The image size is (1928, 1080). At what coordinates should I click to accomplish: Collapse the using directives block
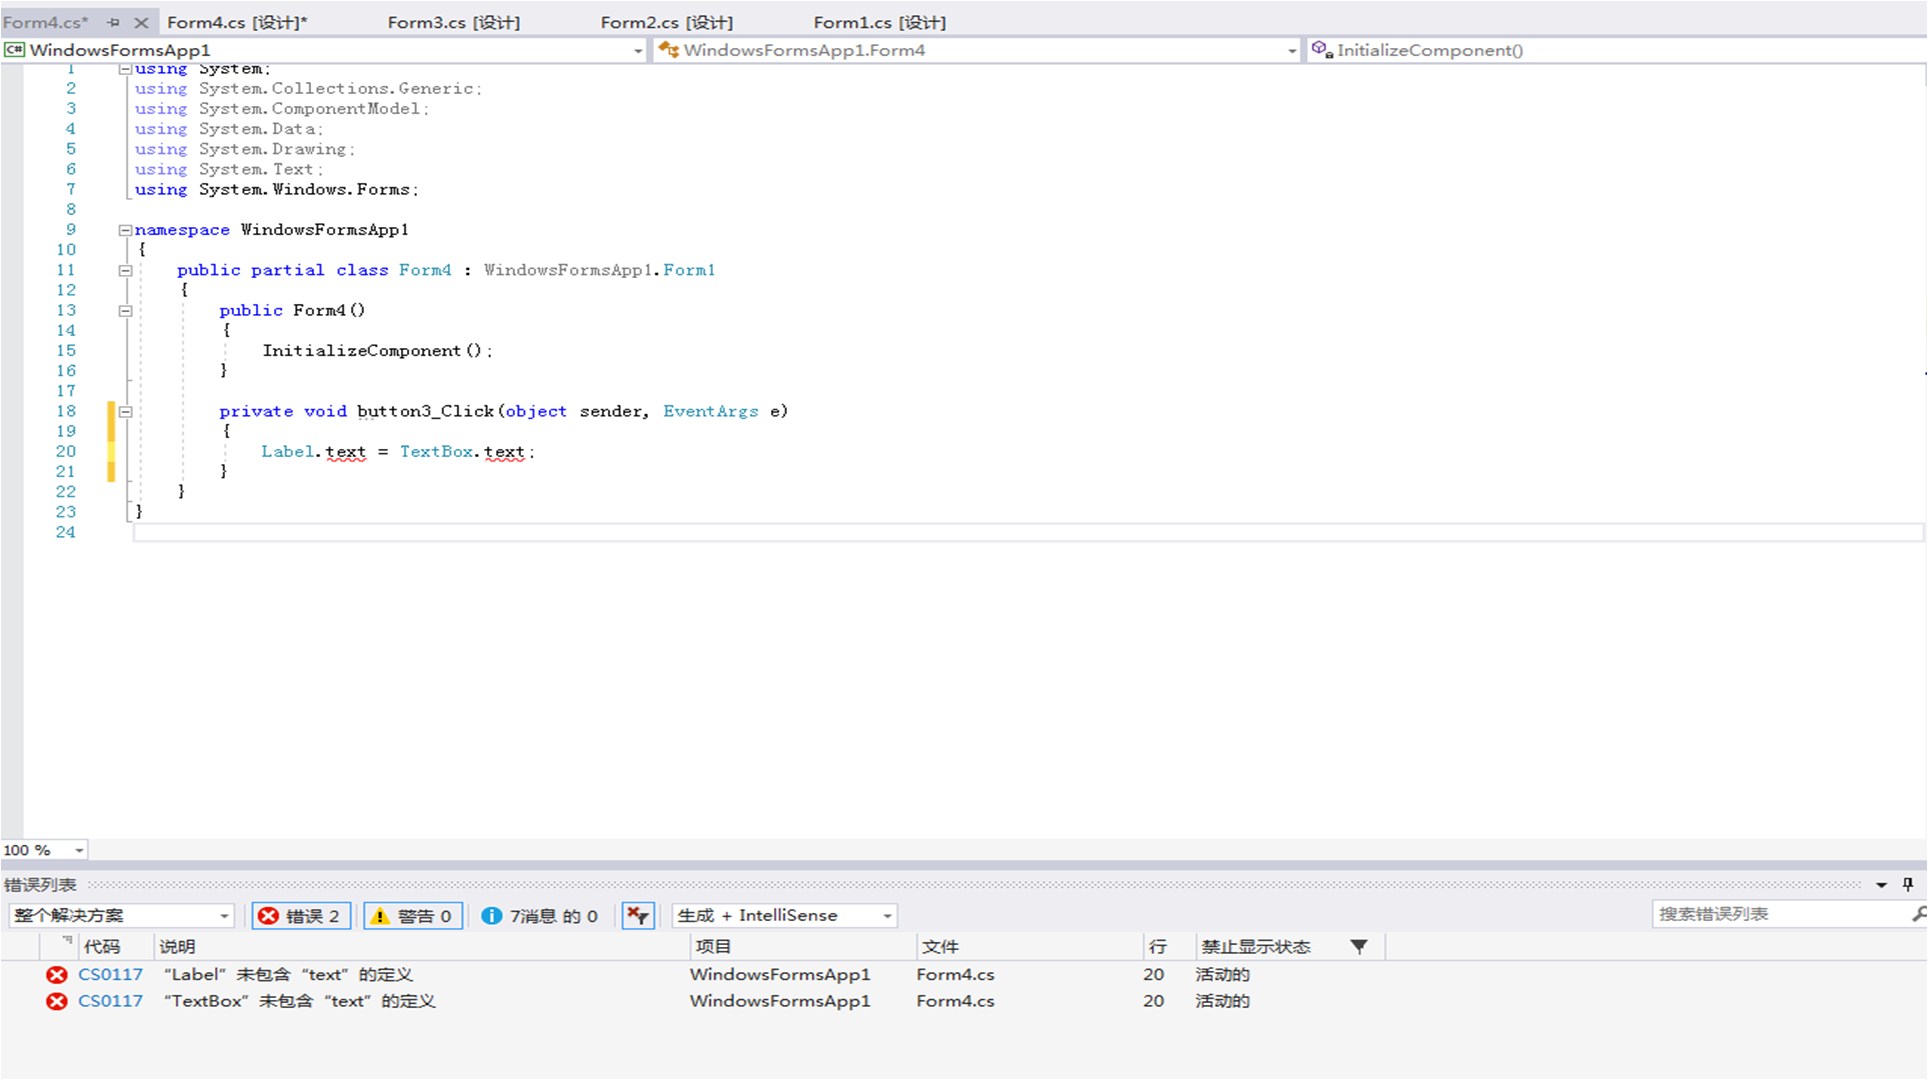[x=125, y=69]
